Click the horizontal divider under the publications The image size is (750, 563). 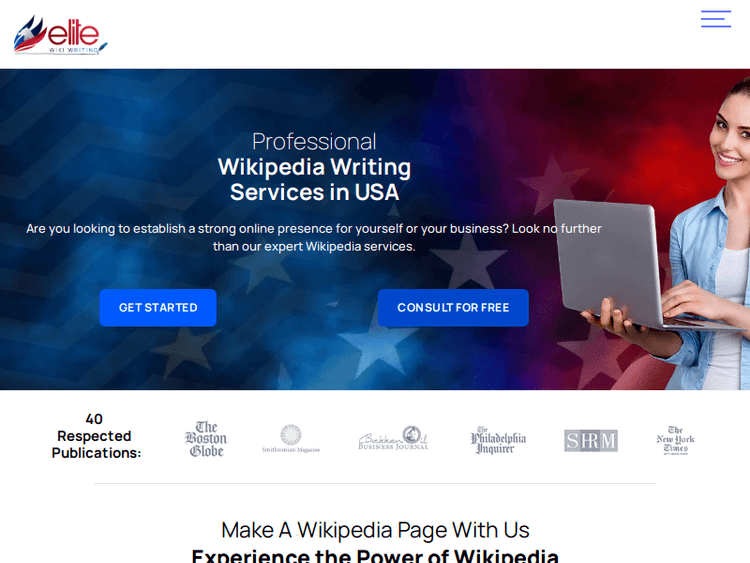coord(375,484)
